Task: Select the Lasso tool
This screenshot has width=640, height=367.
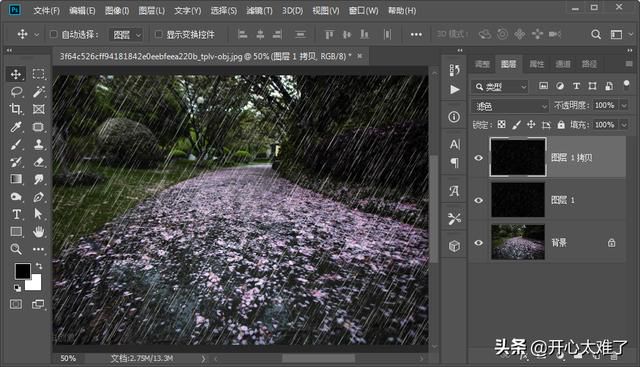Action: tap(16, 91)
